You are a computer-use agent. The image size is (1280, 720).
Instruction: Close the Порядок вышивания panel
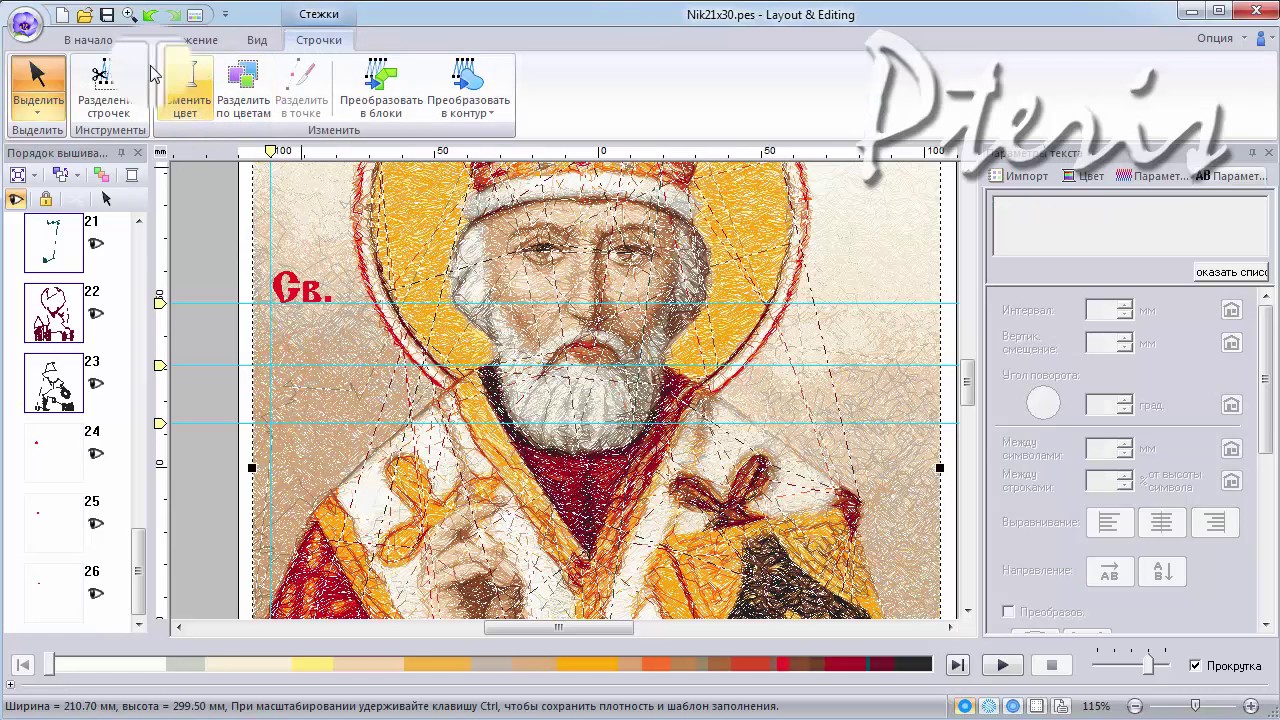(138, 153)
